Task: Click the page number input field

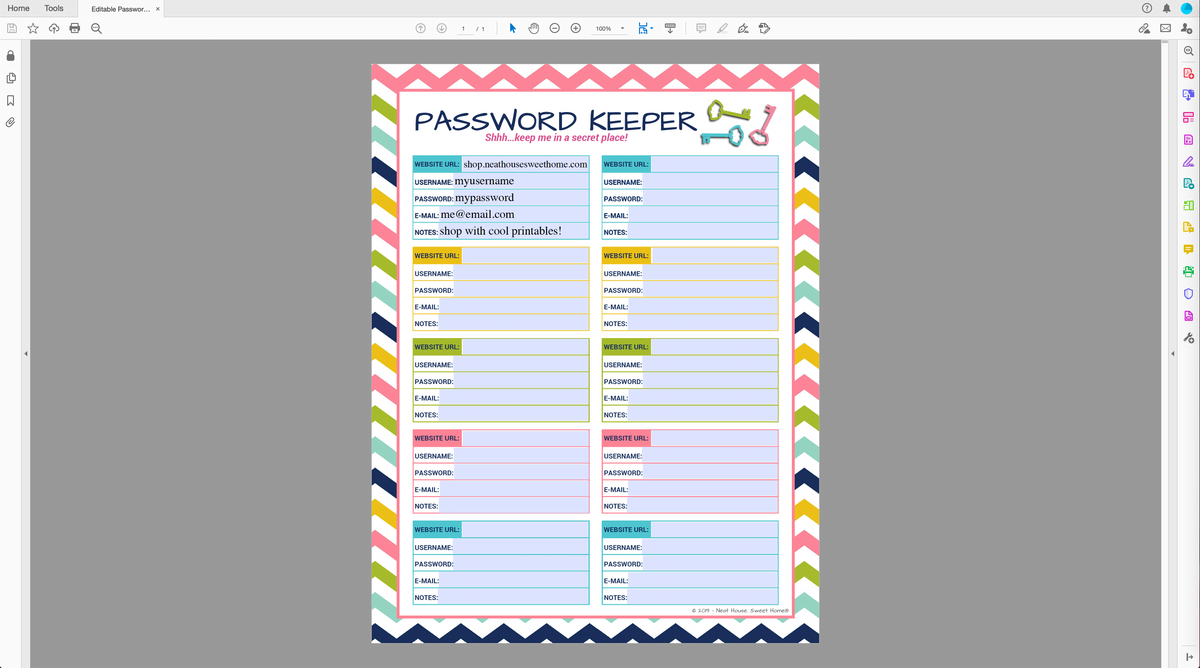Action: click(x=463, y=28)
